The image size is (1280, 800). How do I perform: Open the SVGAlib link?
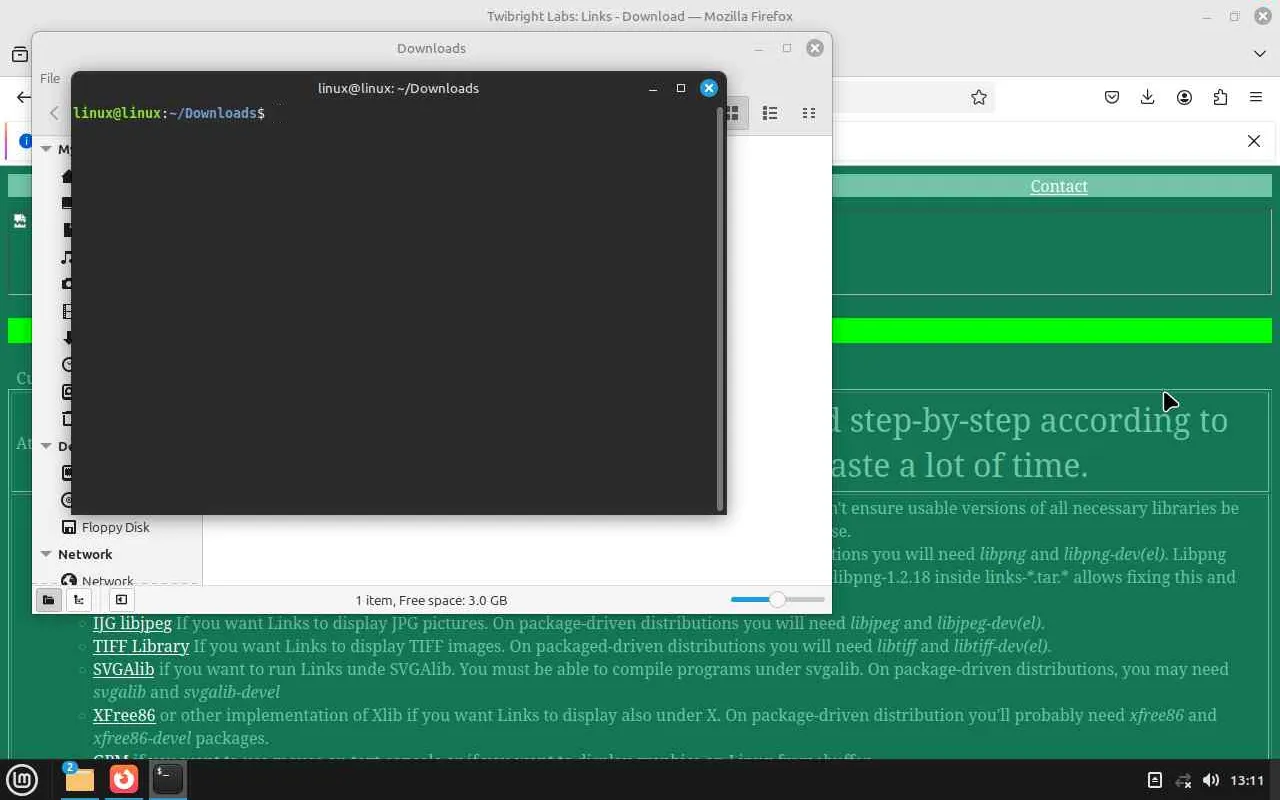tap(123, 669)
